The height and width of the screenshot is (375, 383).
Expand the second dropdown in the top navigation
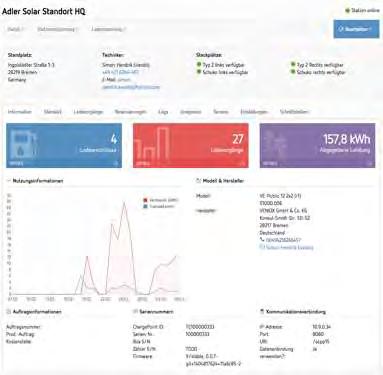(57, 29)
